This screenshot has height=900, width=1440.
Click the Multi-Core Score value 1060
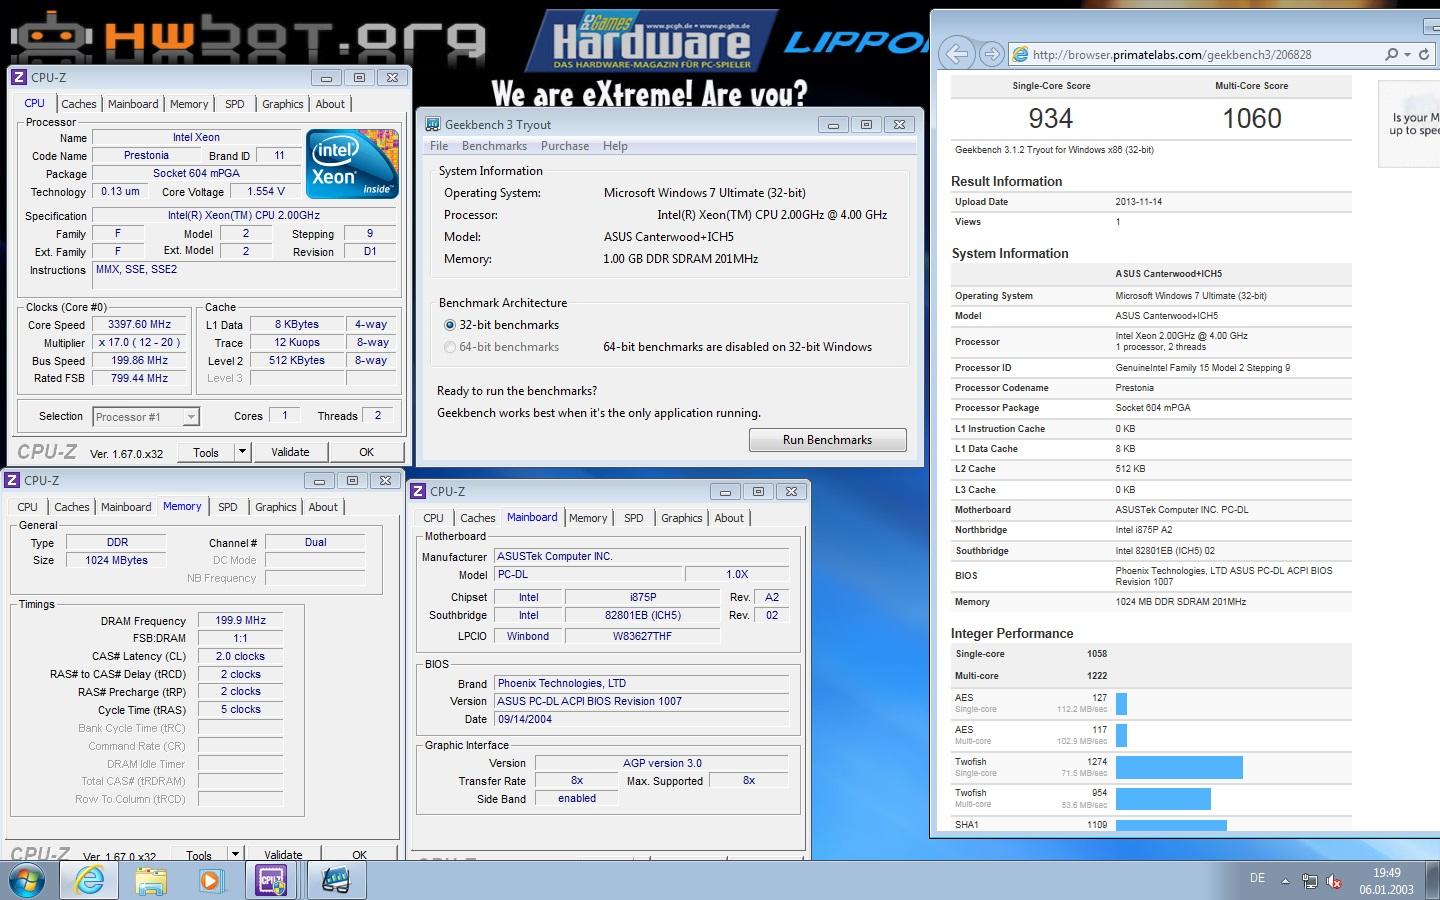1252,119
